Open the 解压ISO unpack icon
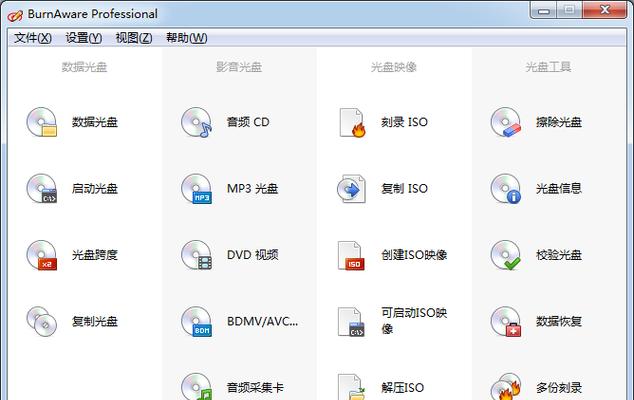This screenshot has height=400, width=634. tap(351, 387)
